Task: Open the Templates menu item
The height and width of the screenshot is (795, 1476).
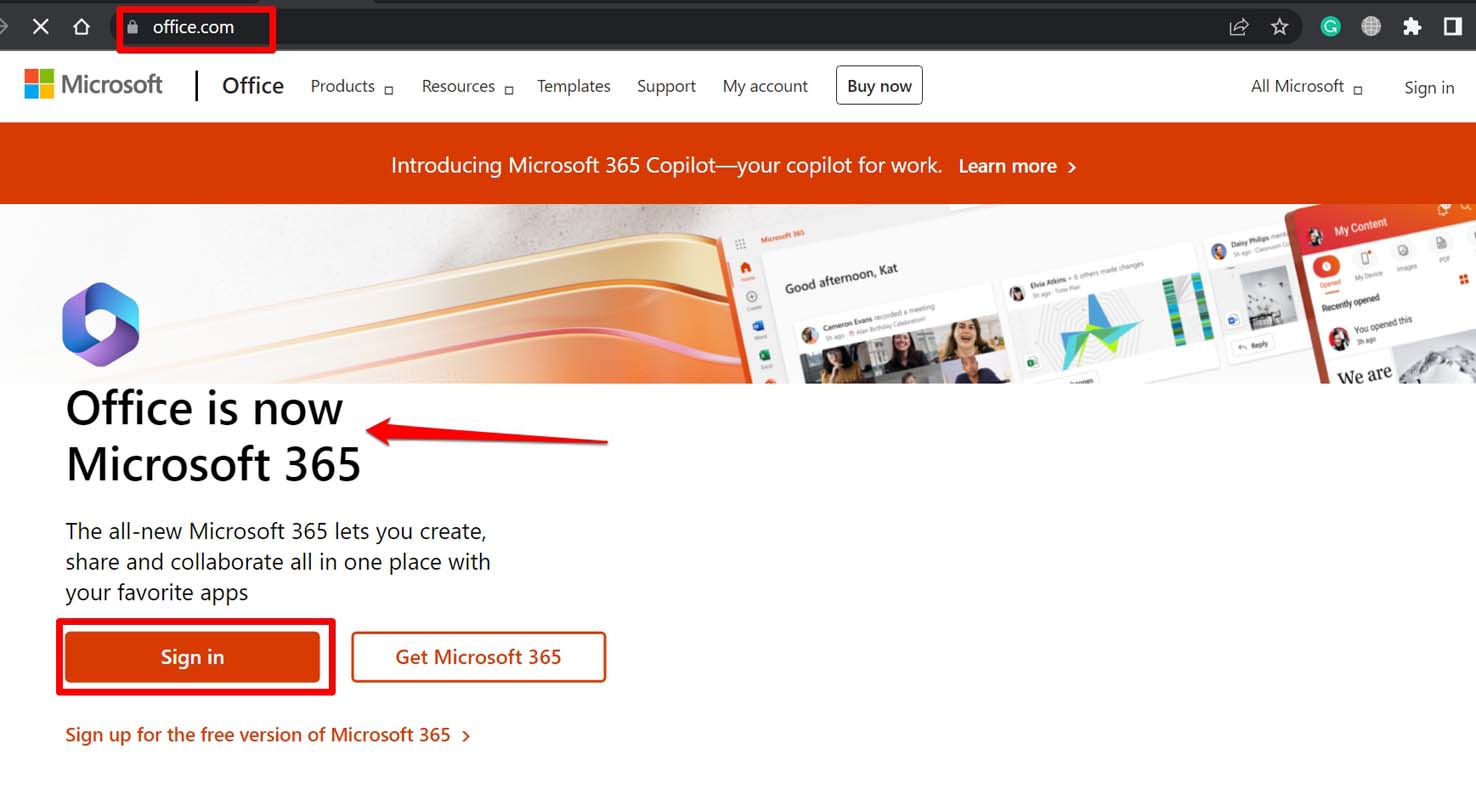Action: [x=574, y=86]
